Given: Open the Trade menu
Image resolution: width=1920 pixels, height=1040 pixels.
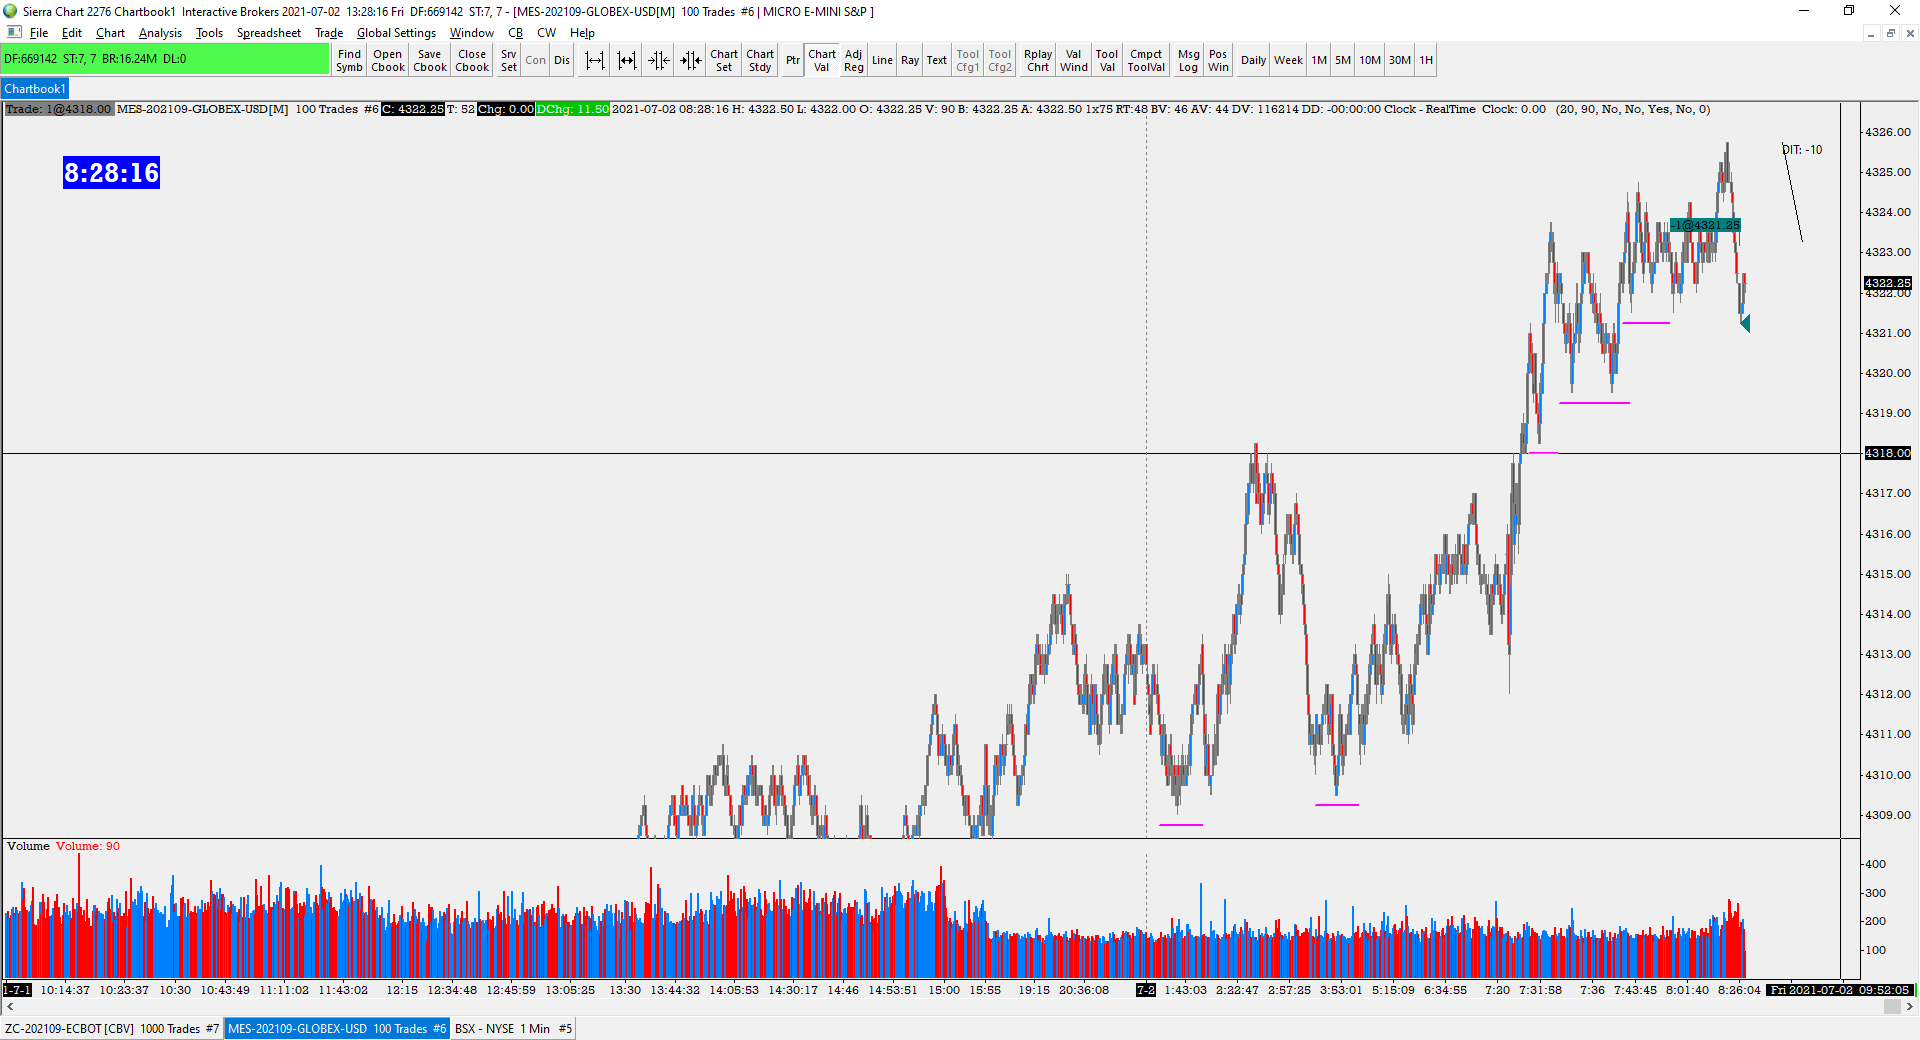Looking at the screenshot, I should [x=329, y=33].
